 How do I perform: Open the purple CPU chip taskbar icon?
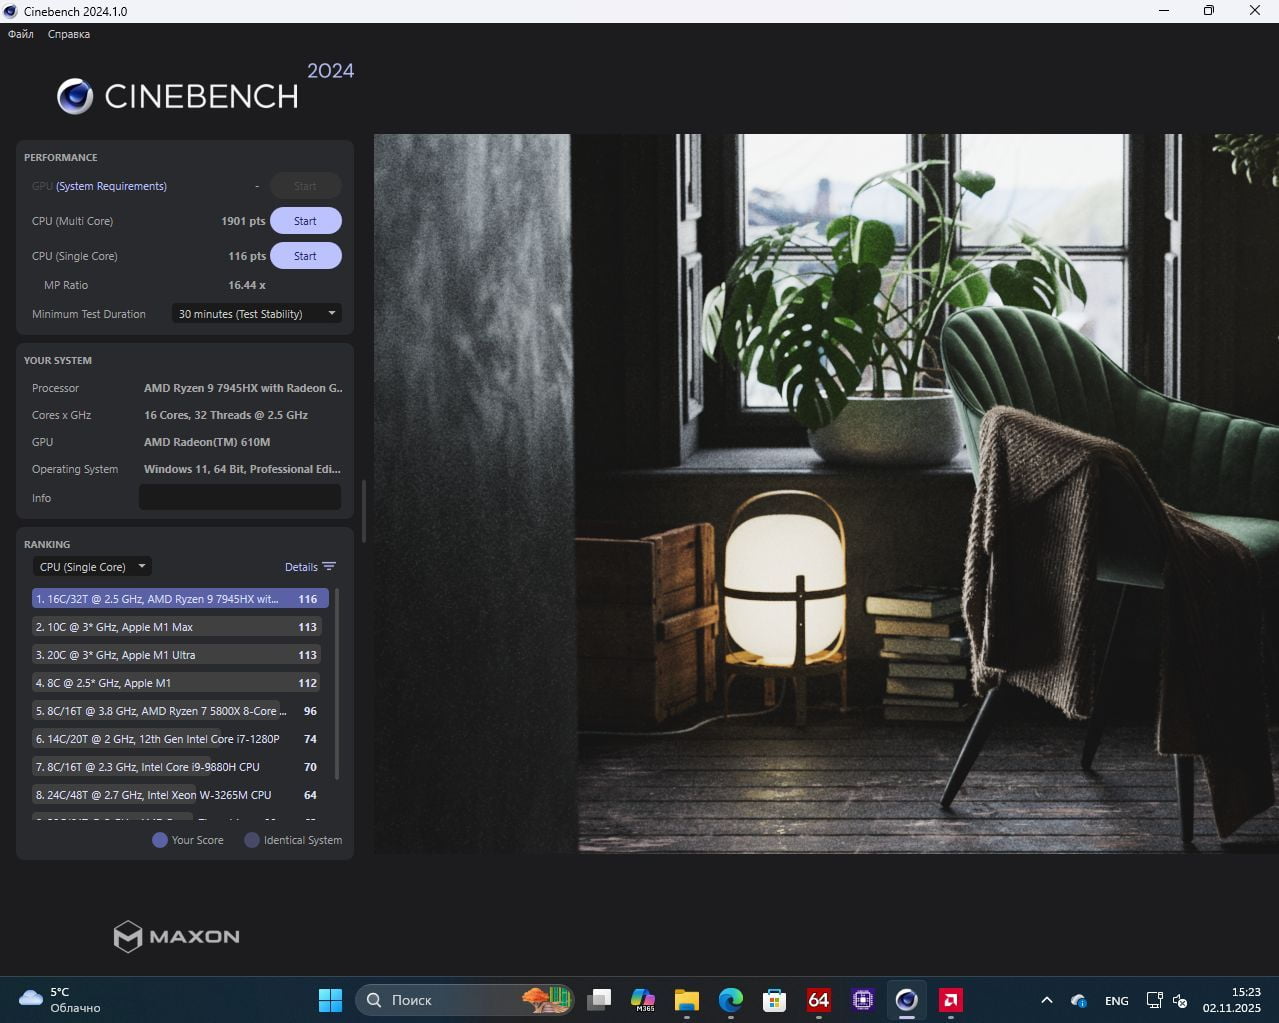click(863, 1000)
